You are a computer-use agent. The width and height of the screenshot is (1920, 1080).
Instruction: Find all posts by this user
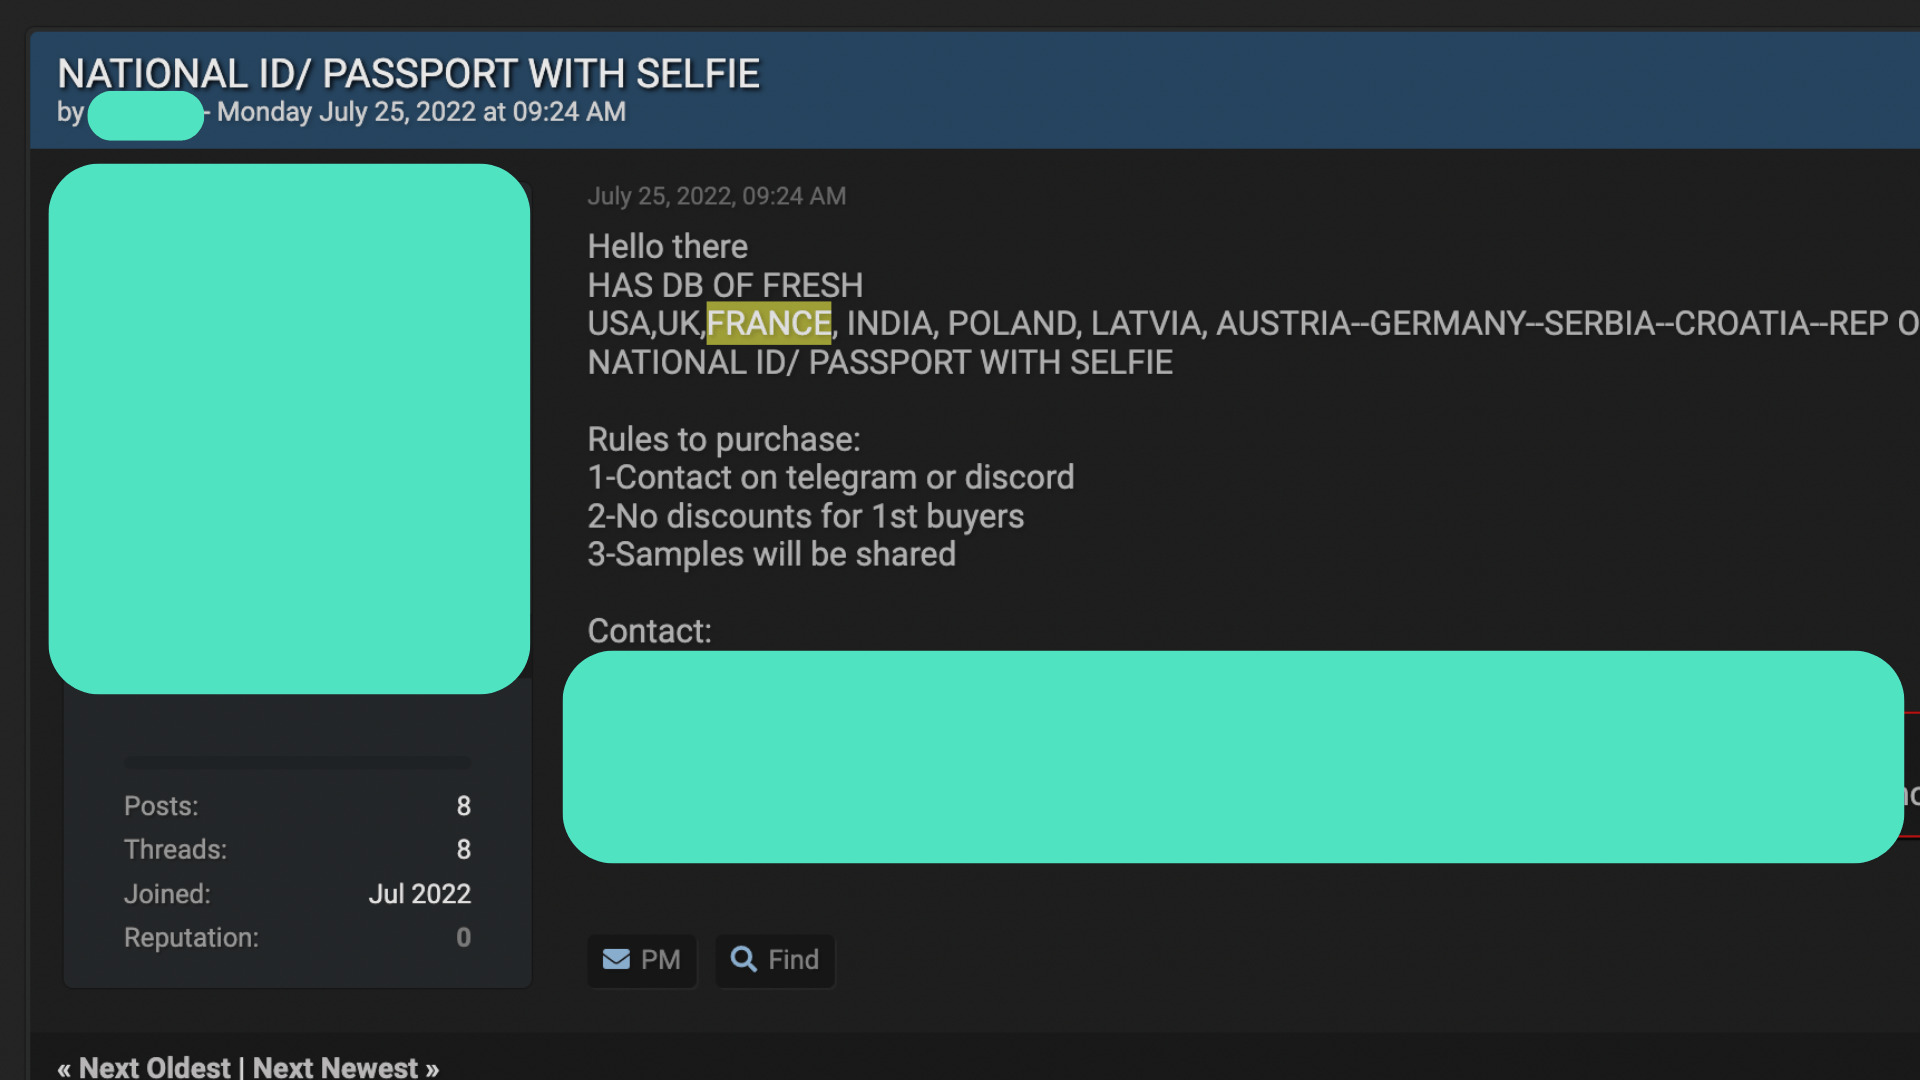(775, 960)
